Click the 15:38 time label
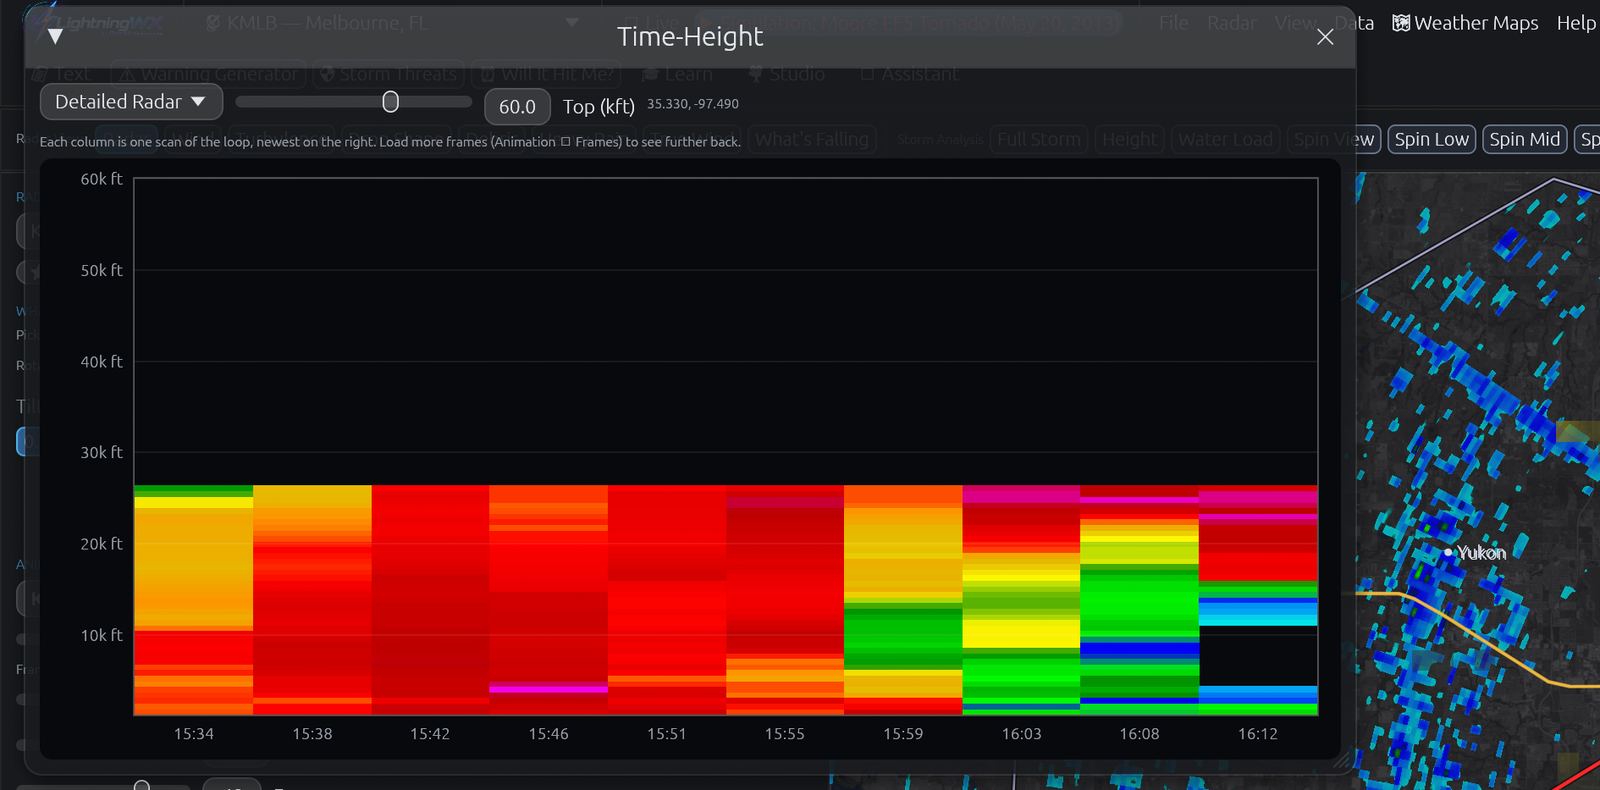1600x790 pixels. [x=312, y=734]
